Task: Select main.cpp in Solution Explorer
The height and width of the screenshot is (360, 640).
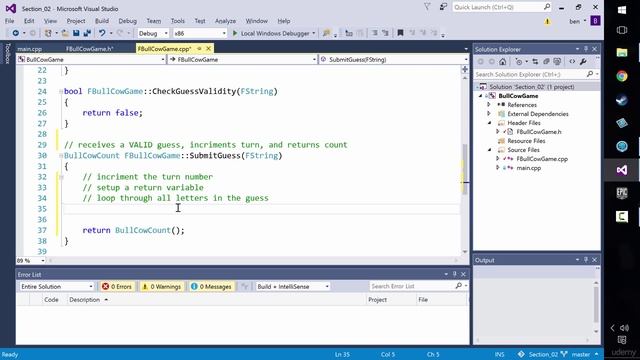Action: [529, 168]
